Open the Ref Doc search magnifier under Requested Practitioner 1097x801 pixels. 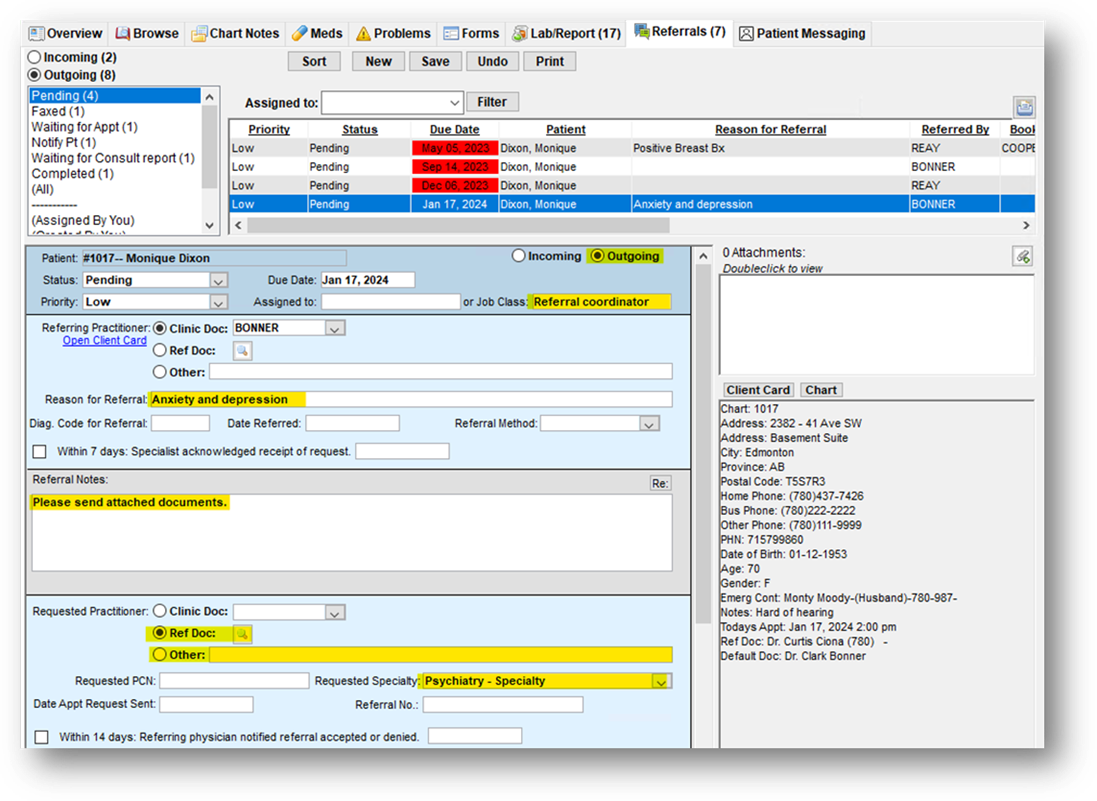click(240, 633)
